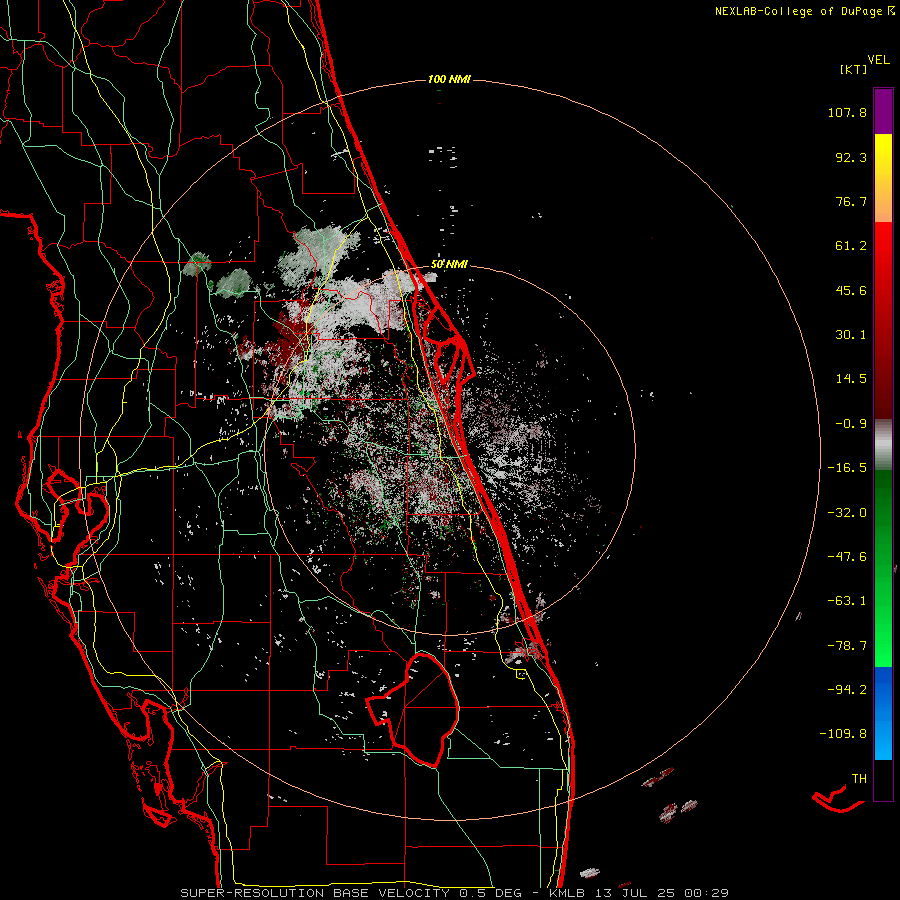Click the -94.2 velocity scale value
This screenshot has height=900, width=900.
click(847, 689)
